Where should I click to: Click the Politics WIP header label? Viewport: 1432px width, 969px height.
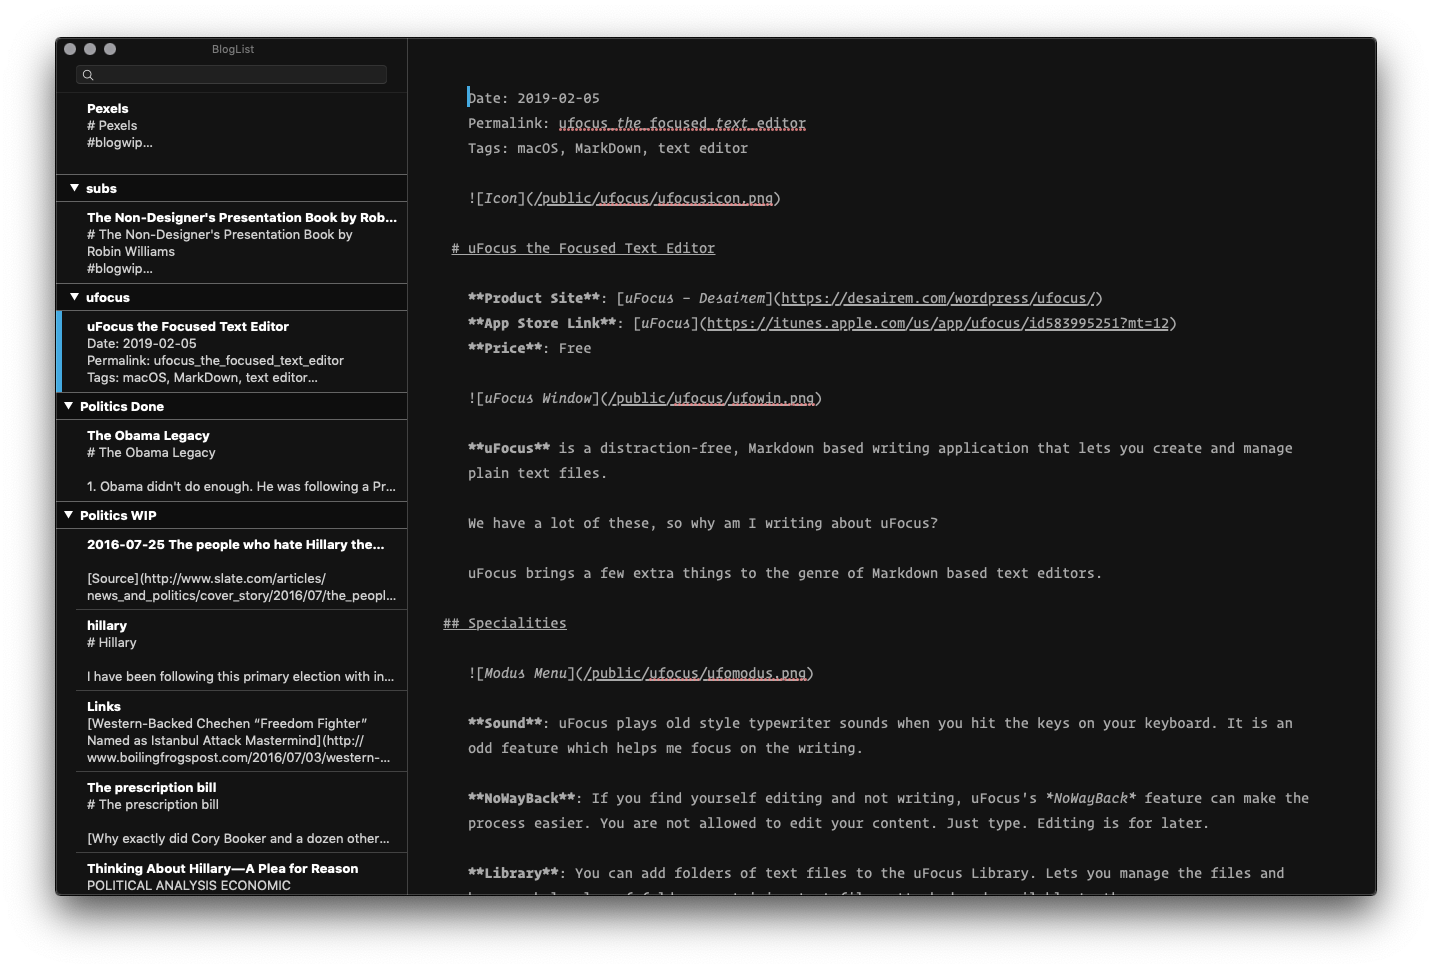[x=118, y=515]
